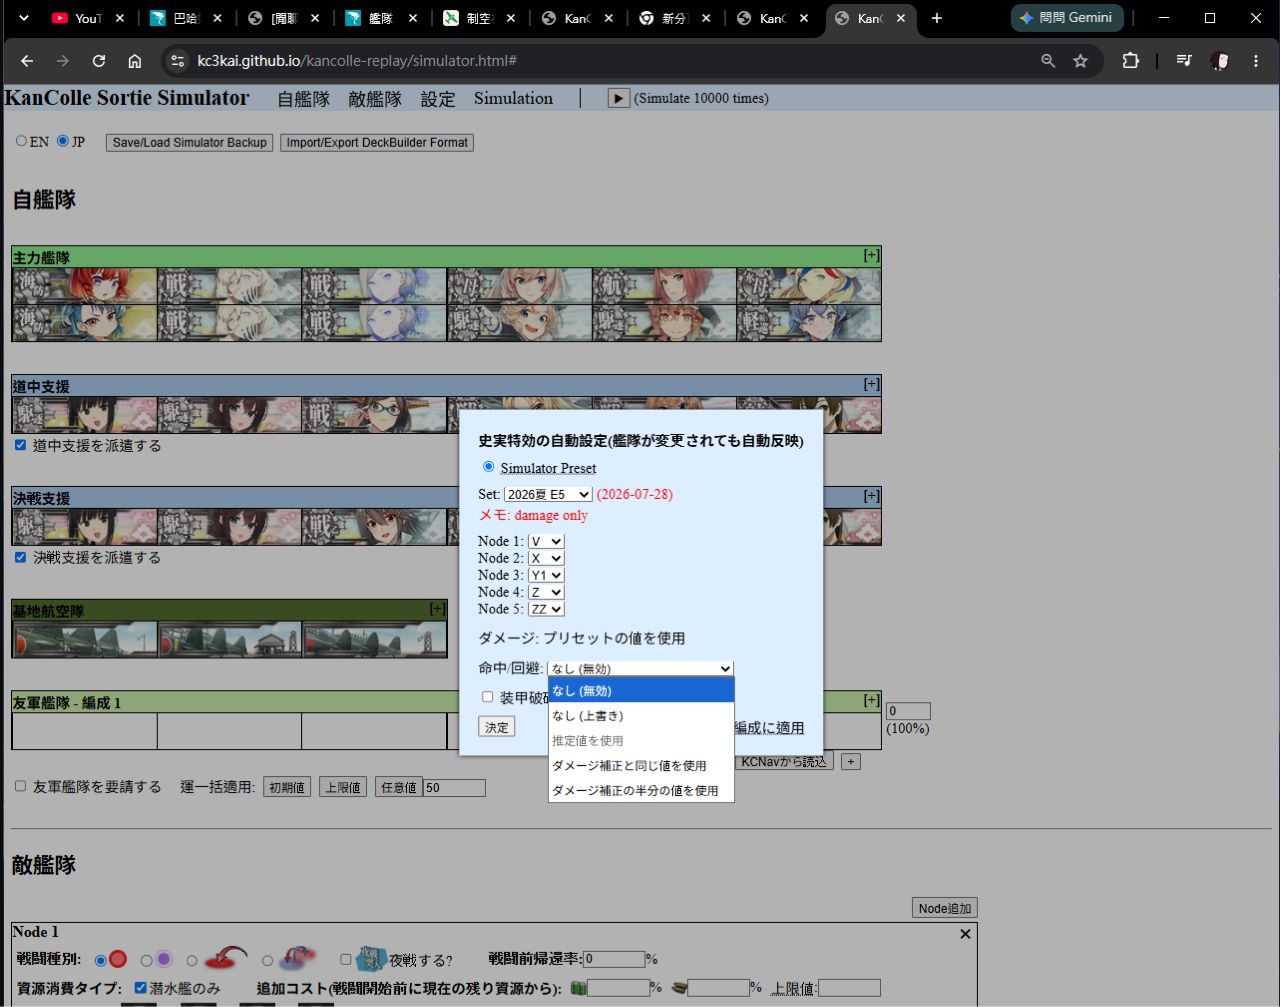
Task: Open 設定 in the top menu
Action: [438, 98]
